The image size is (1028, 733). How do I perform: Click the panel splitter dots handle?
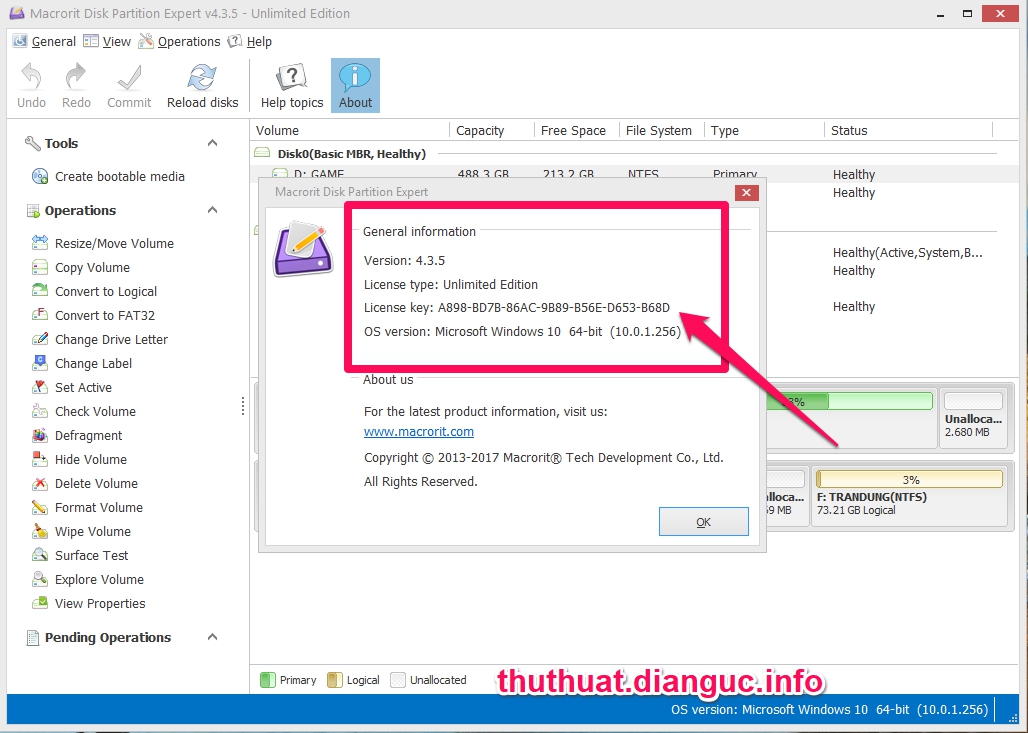point(243,406)
